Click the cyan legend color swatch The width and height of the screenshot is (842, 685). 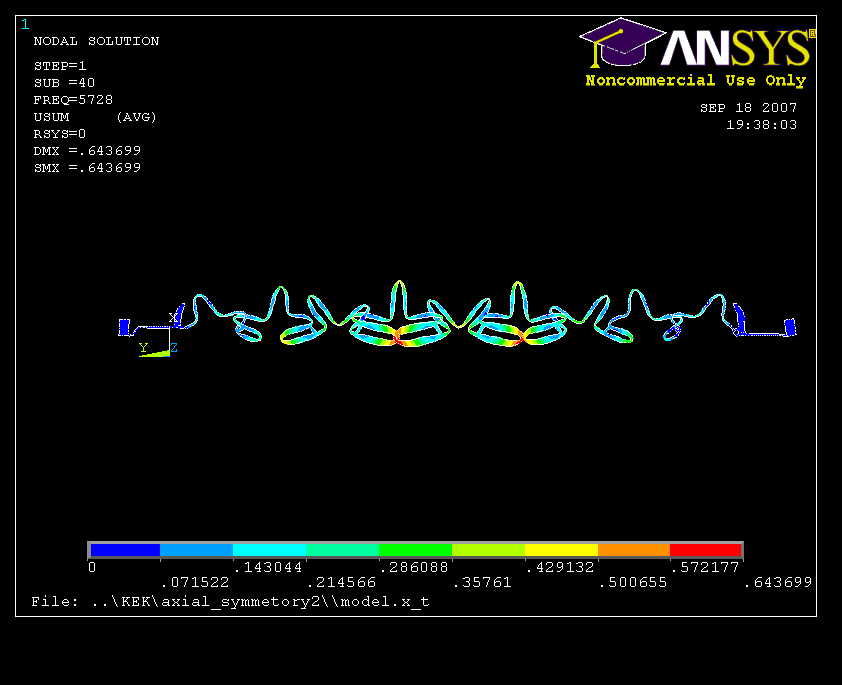269,550
